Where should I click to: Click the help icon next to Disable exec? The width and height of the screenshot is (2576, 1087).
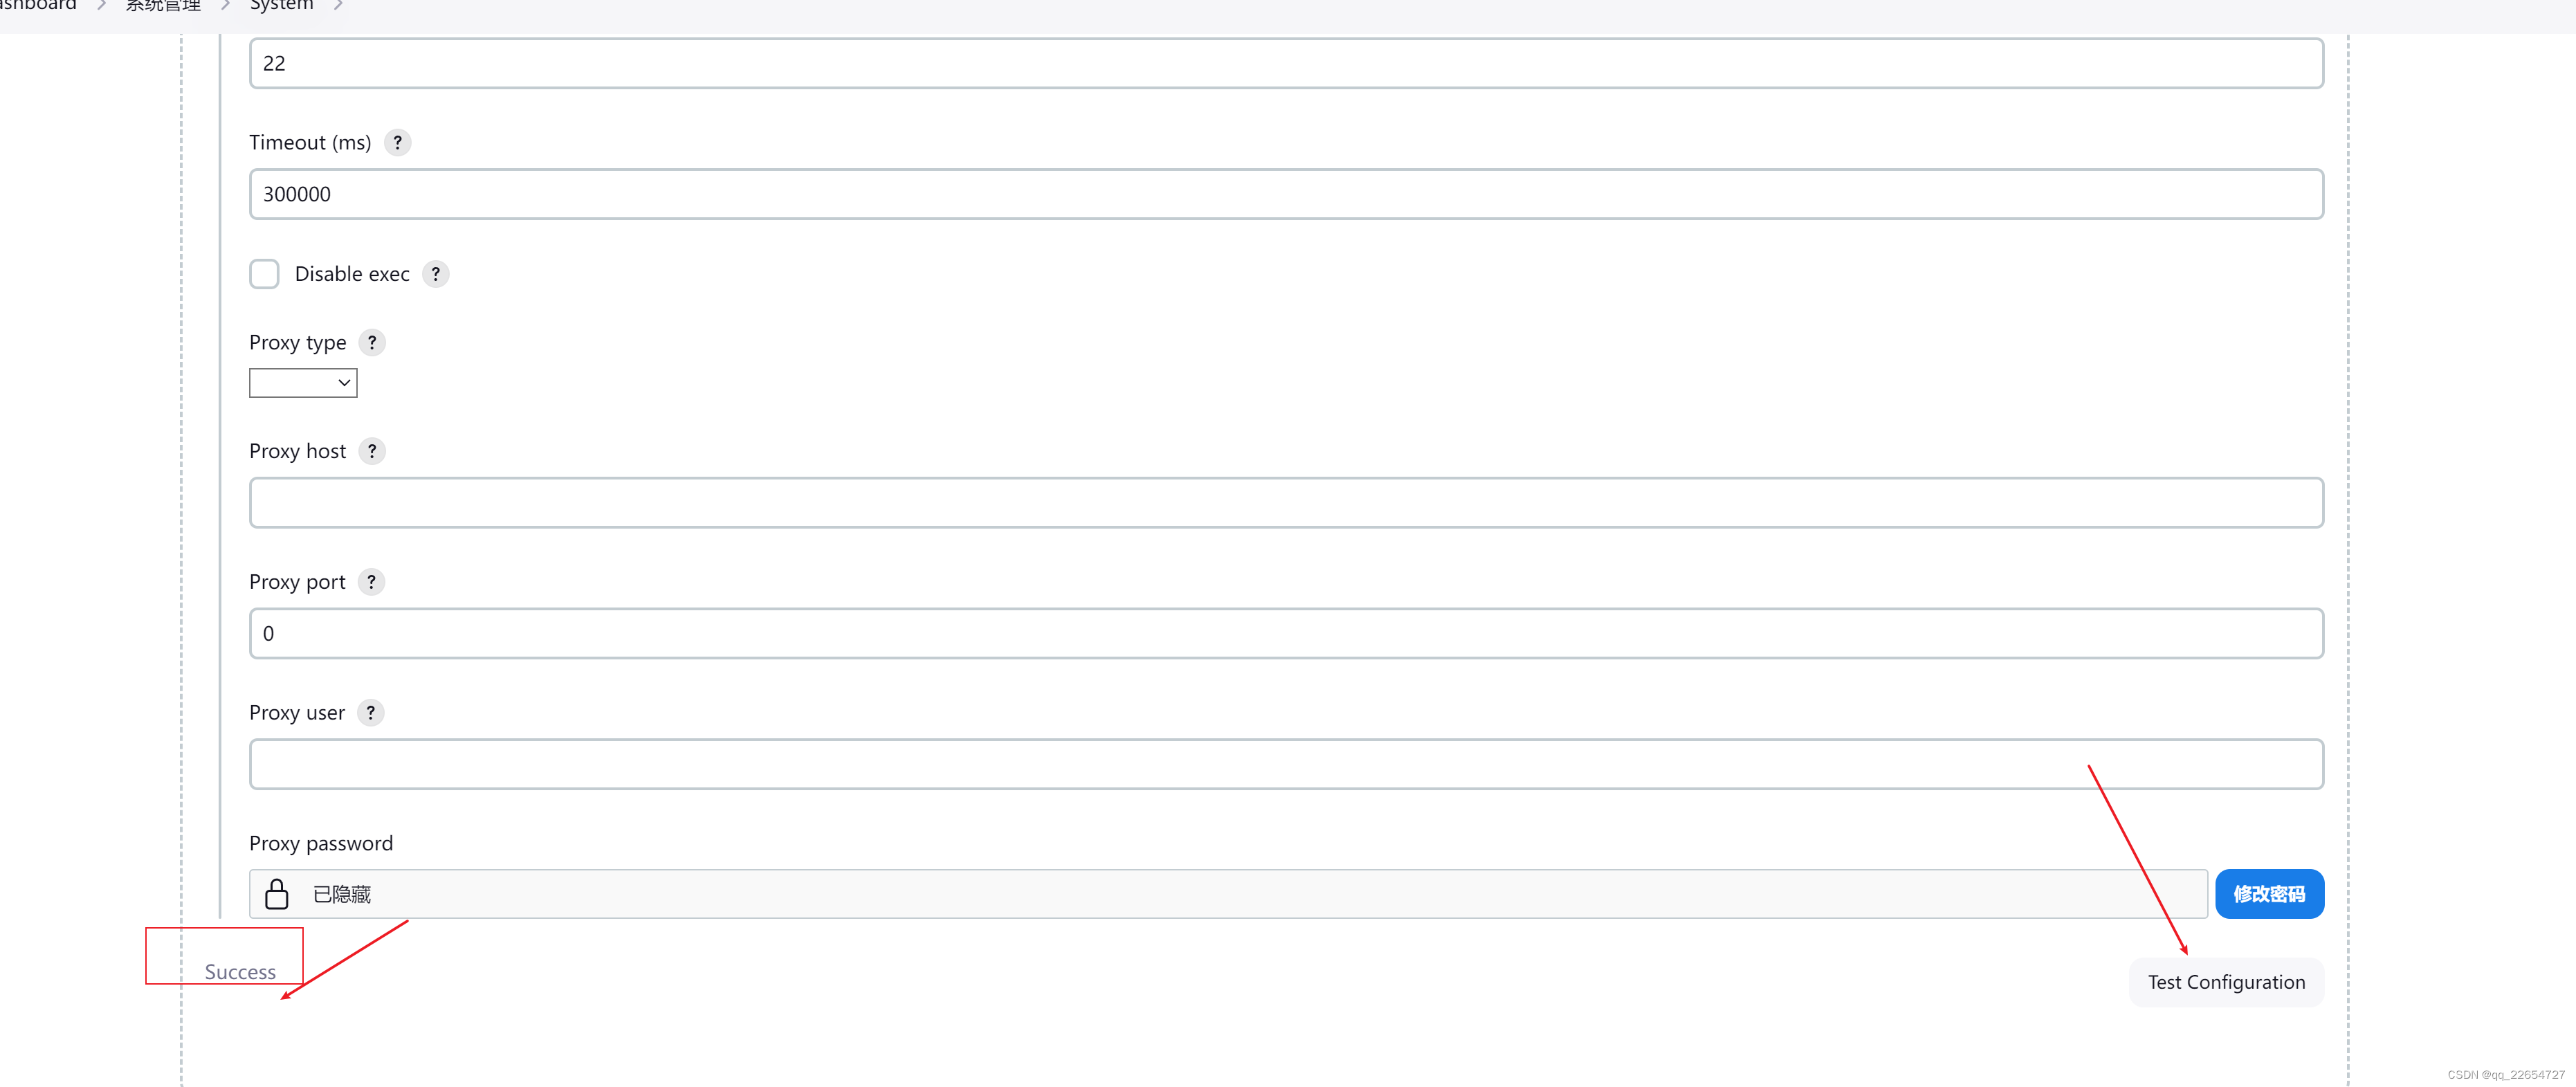437,273
